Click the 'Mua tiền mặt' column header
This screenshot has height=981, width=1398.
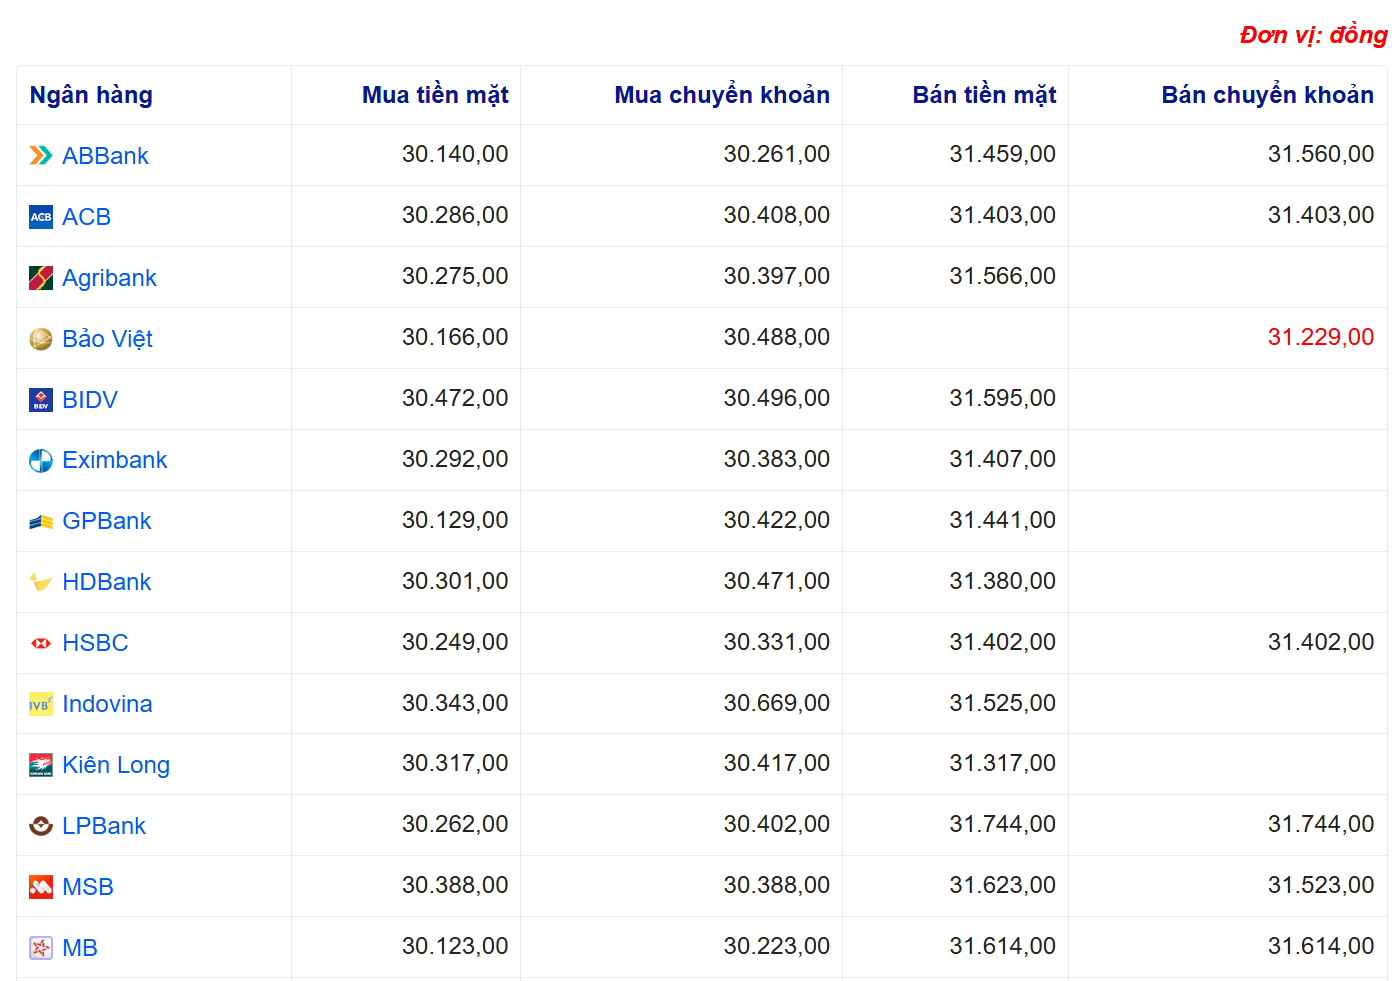coord(435,95)
